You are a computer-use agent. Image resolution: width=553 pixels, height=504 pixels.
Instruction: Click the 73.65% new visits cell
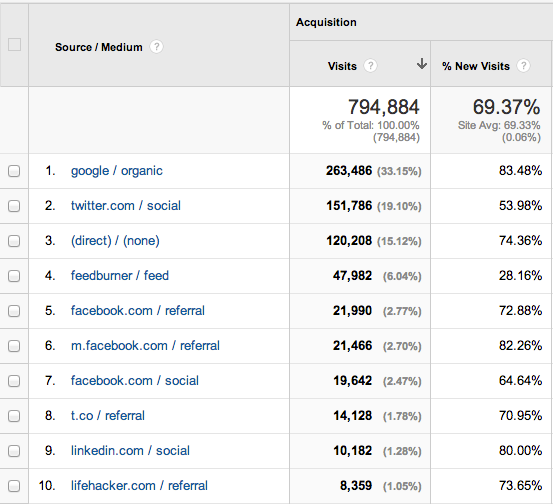[x=520, y=486]
